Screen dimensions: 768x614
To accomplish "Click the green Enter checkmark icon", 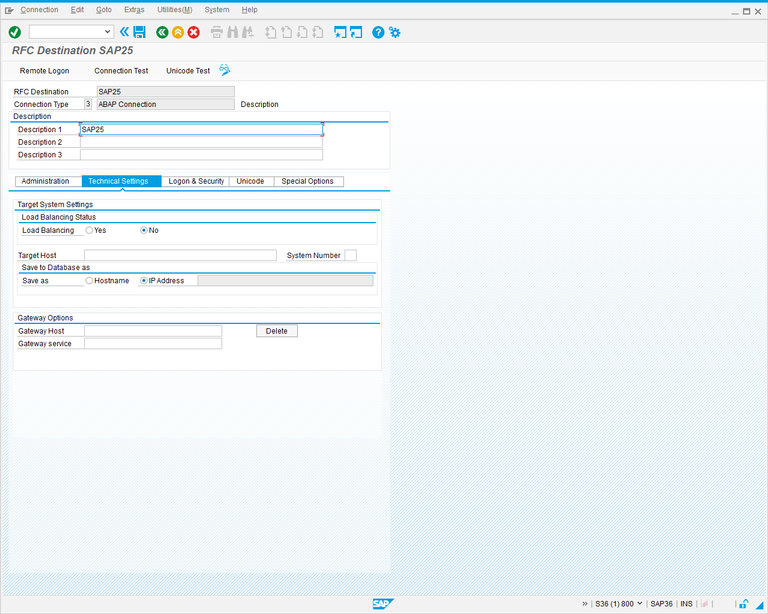I will pyautogui.click(x=14, y=32).
